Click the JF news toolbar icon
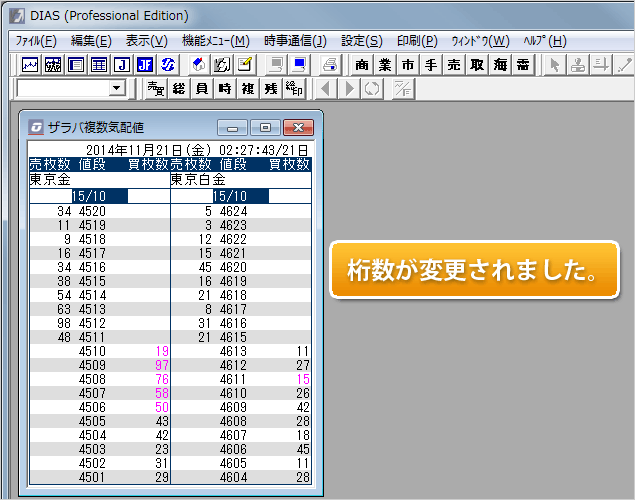Screen dimensions: 635x500 click(145, 65)
